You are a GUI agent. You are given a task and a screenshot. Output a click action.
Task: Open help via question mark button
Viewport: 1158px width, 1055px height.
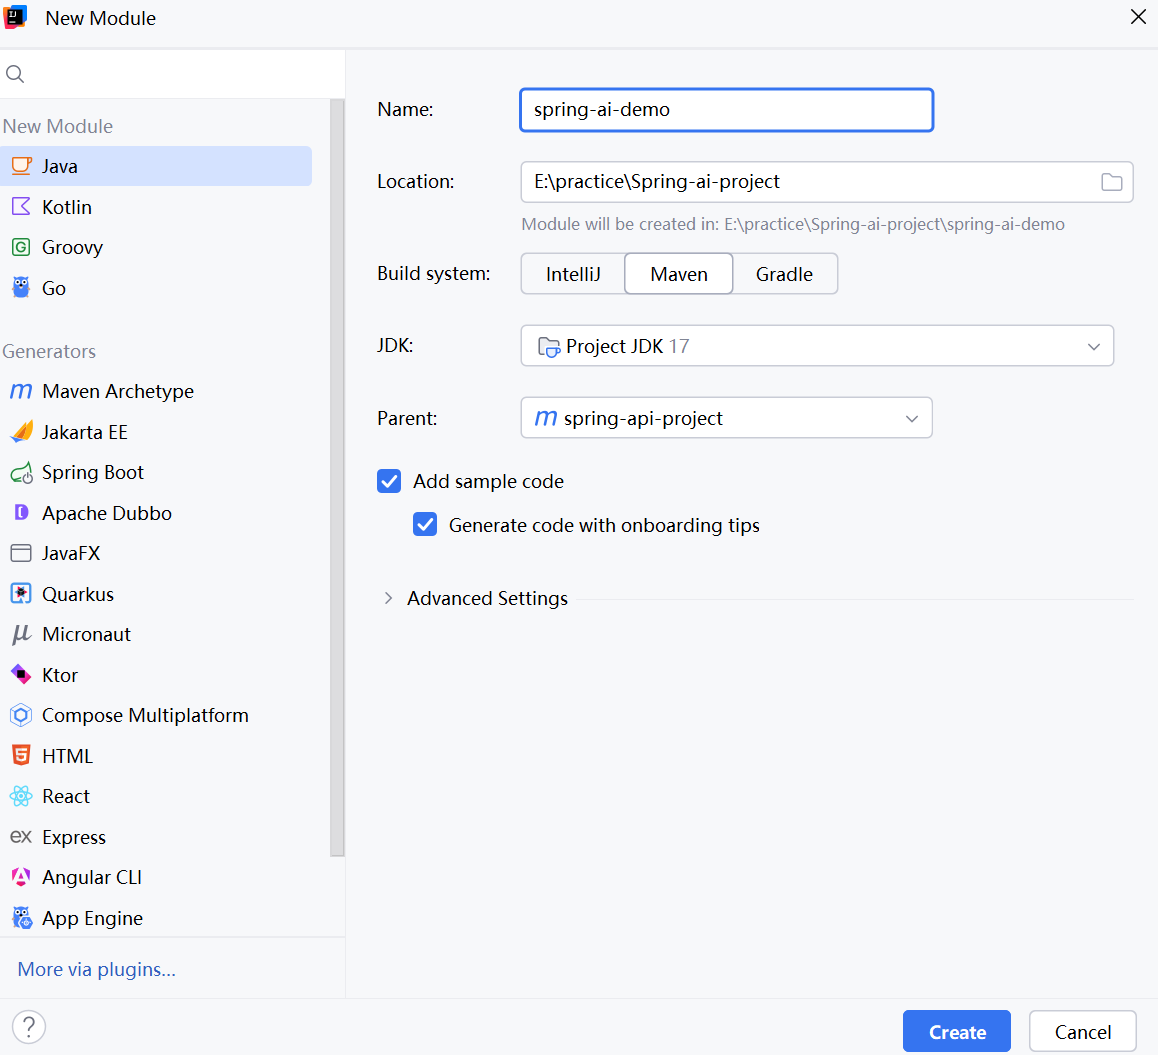tap(29, 1026)
